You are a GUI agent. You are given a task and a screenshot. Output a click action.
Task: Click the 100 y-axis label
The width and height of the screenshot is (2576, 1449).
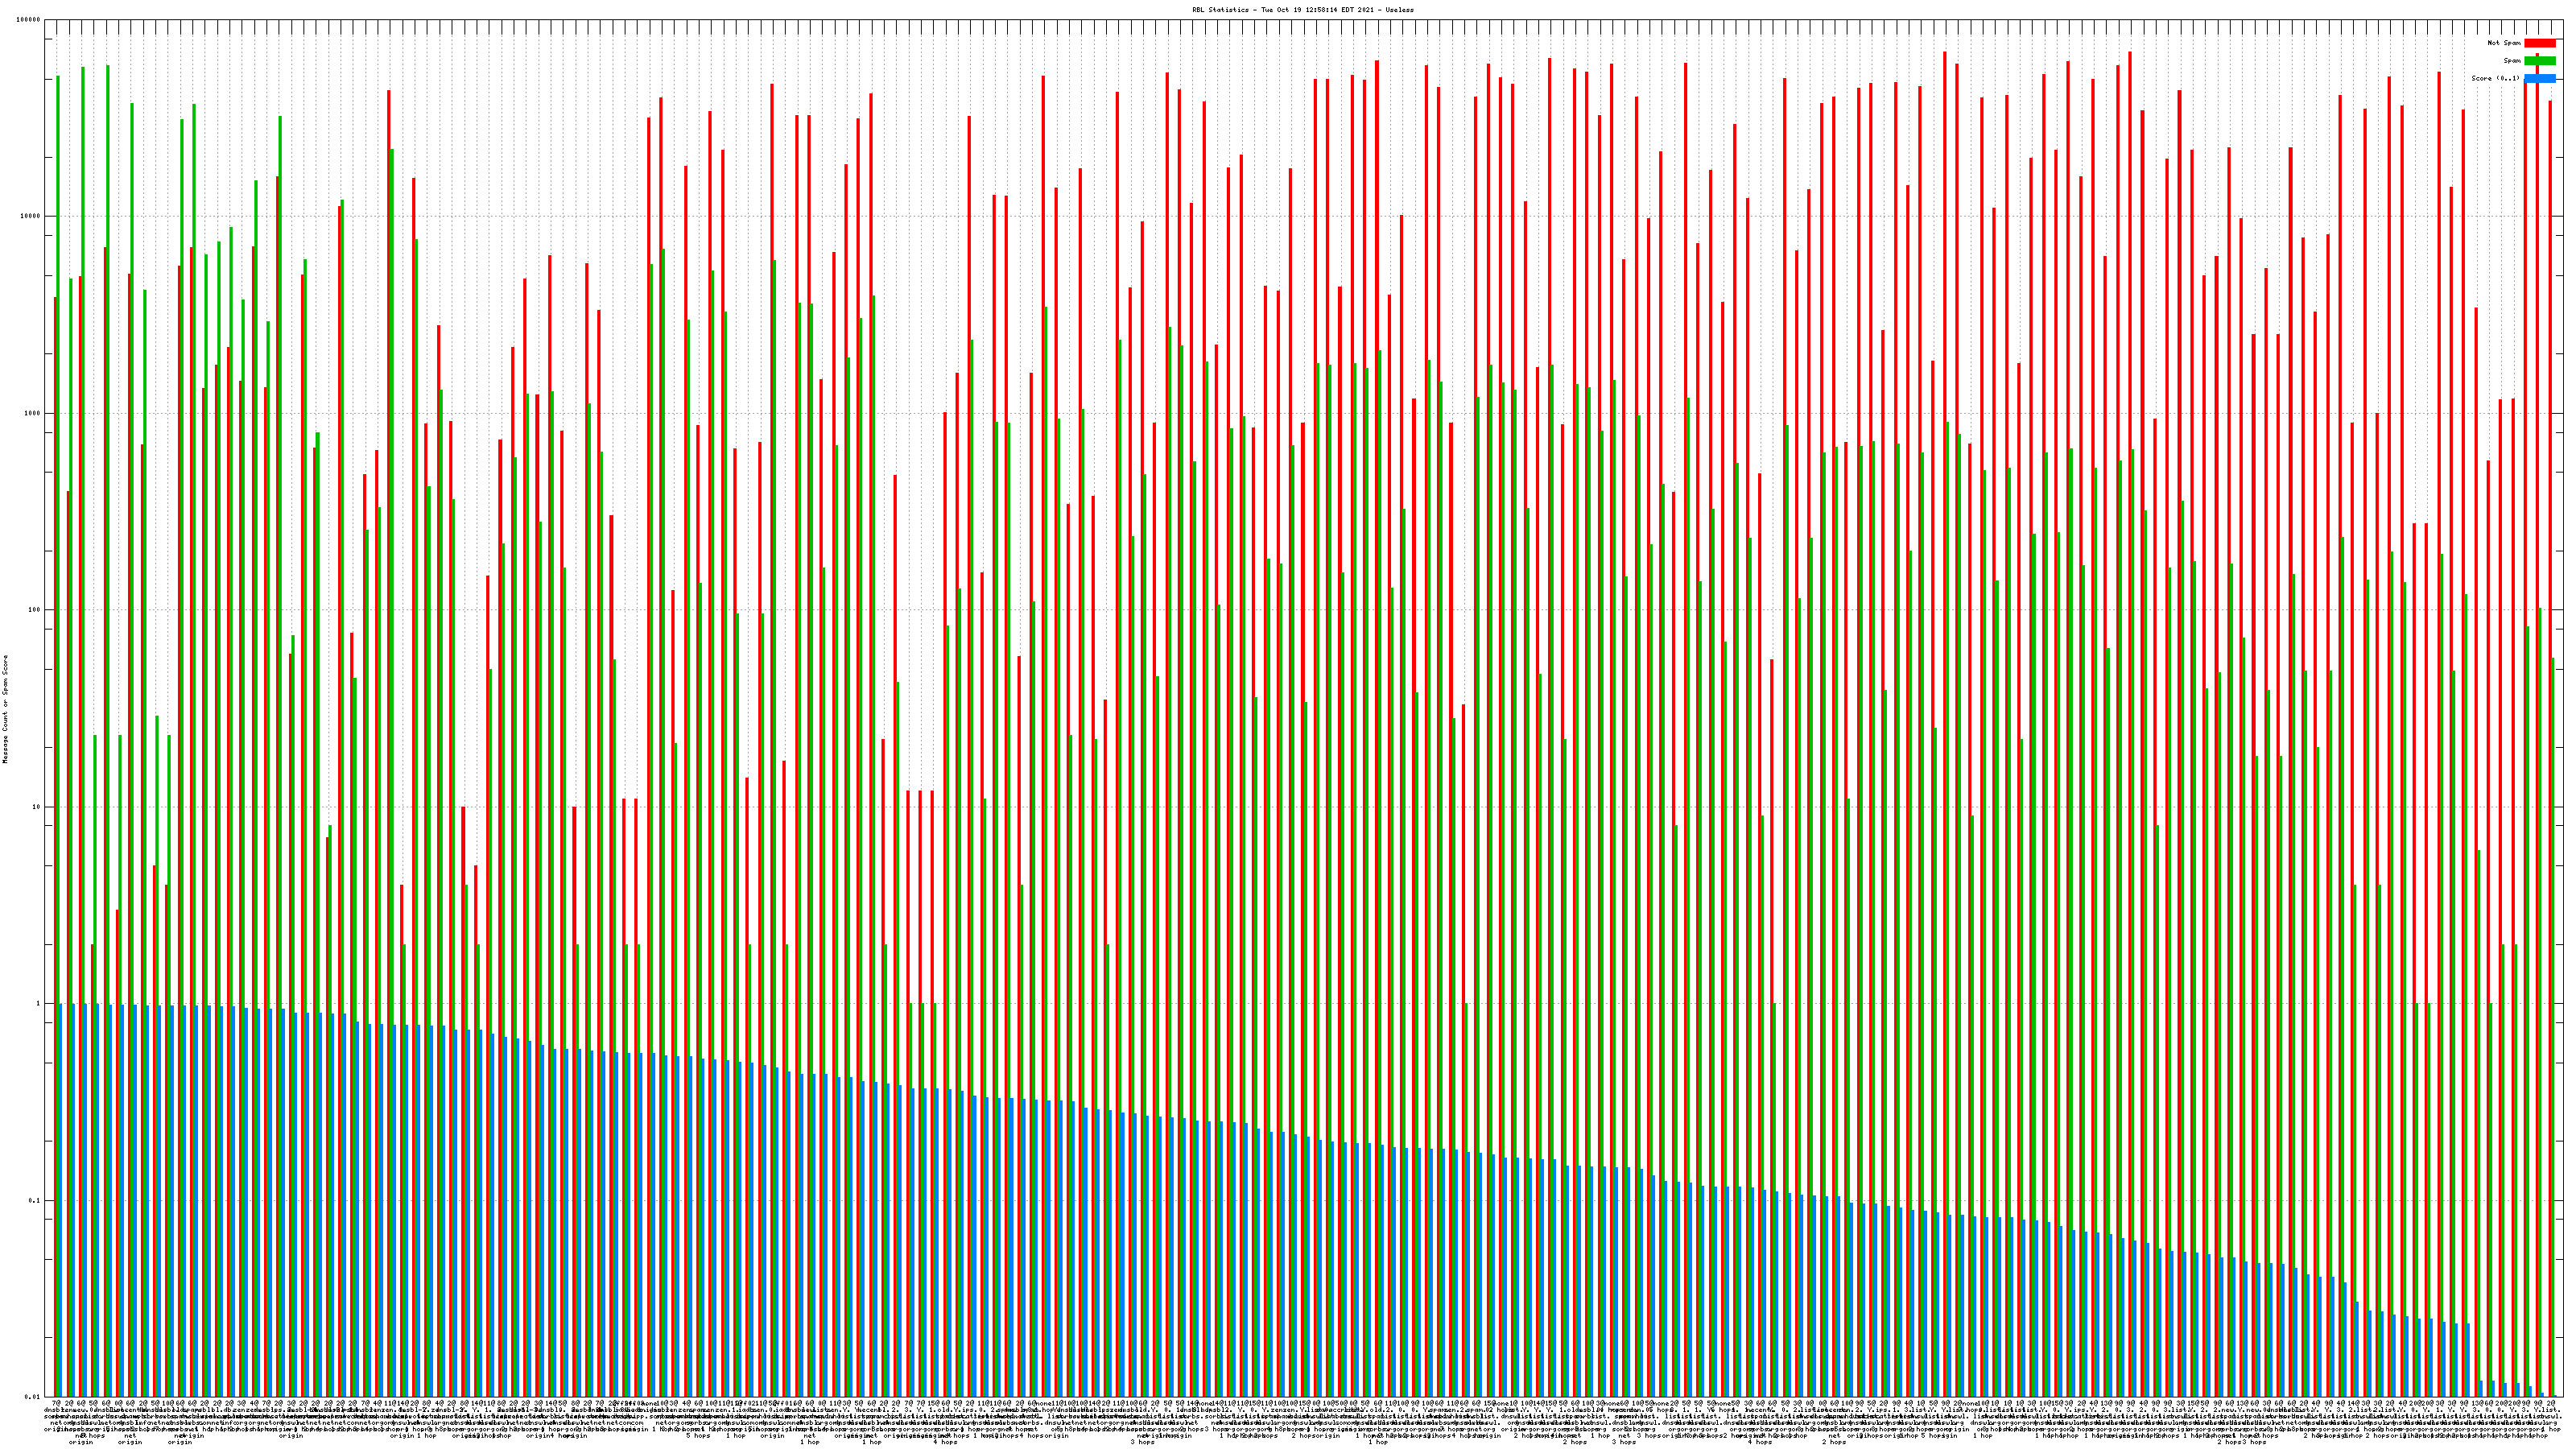(35, 610)
